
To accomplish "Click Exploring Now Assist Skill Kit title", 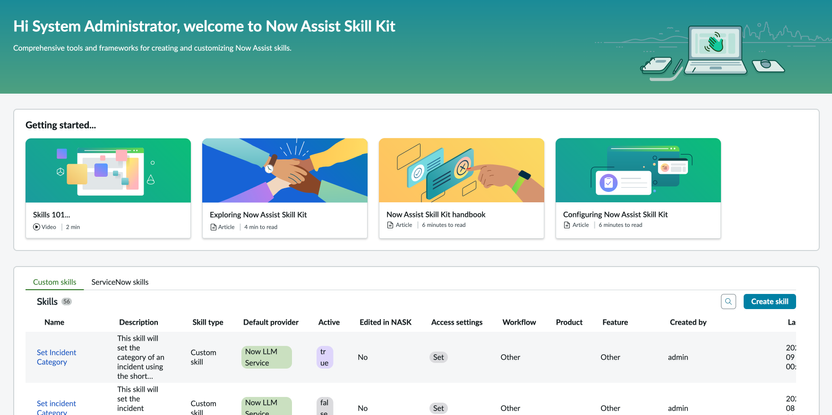I will coord(258,215).
